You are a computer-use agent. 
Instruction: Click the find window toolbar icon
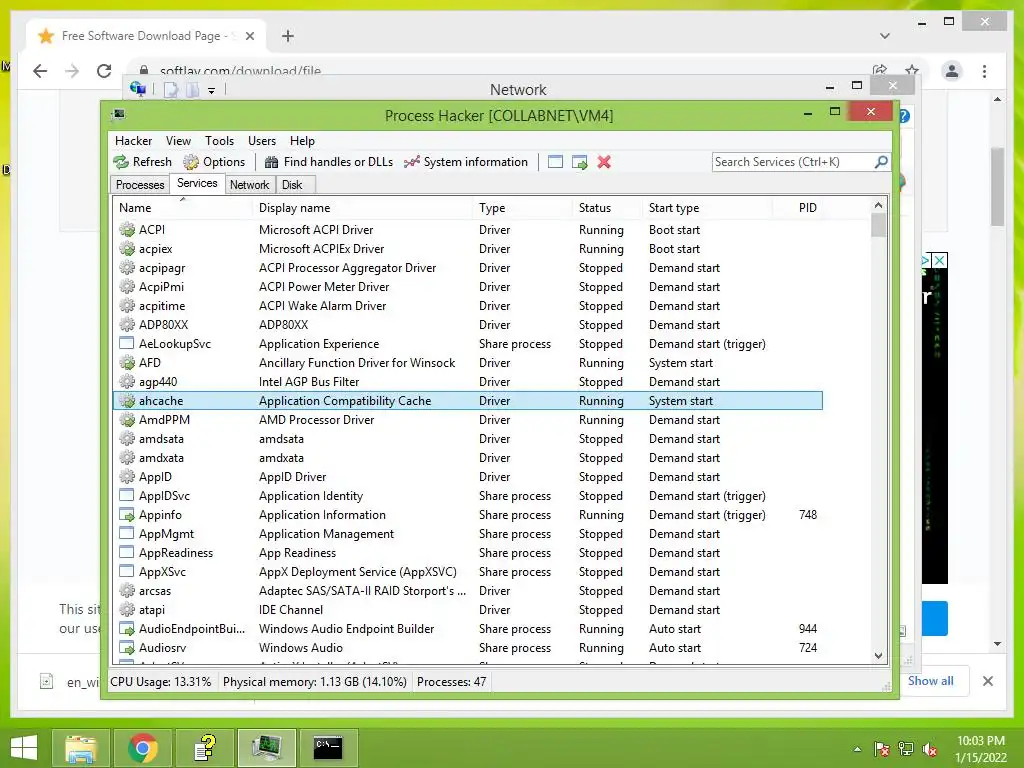555,162
